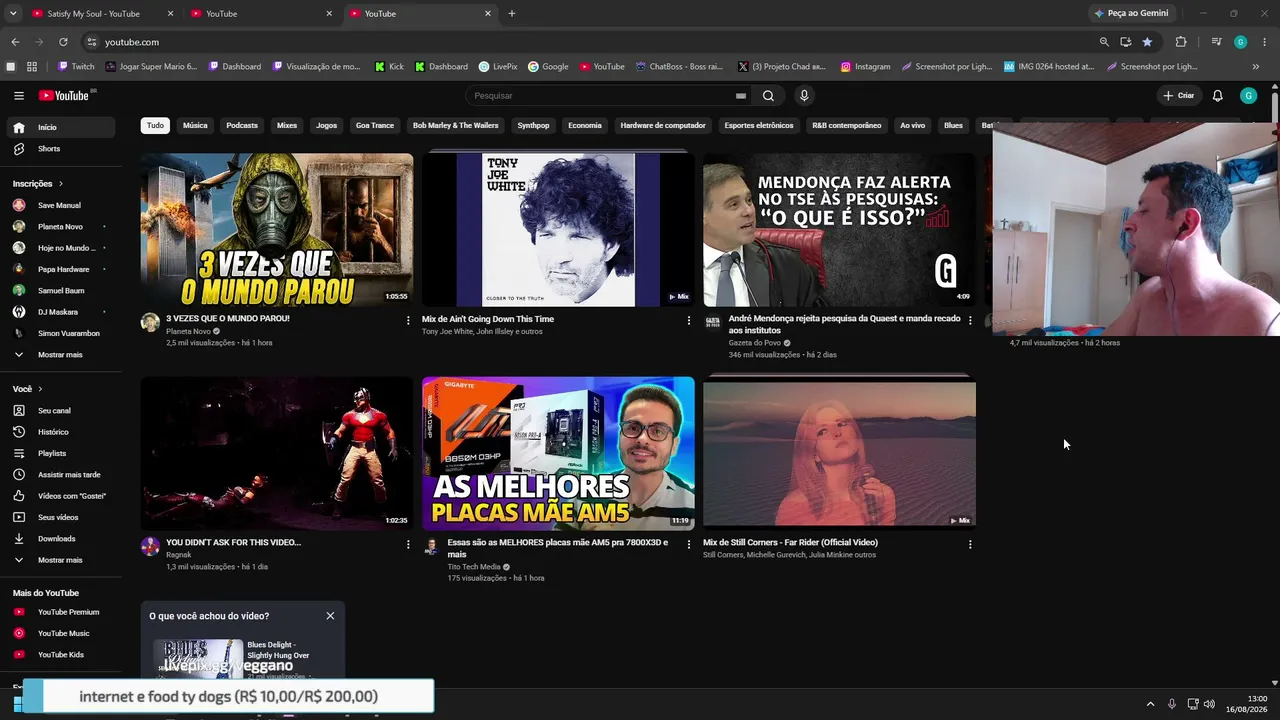
Task: Select the Goa Trance filter chip
Action: point(375,126)
